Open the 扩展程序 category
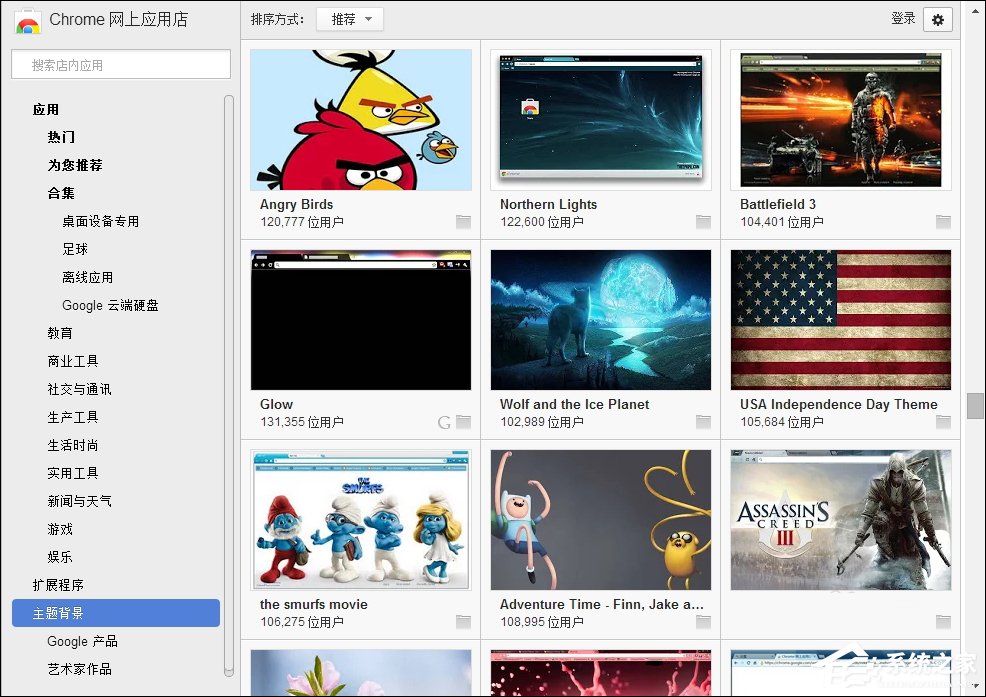The width and height of the screenshot is (986, 697). (x=58, y=585)
